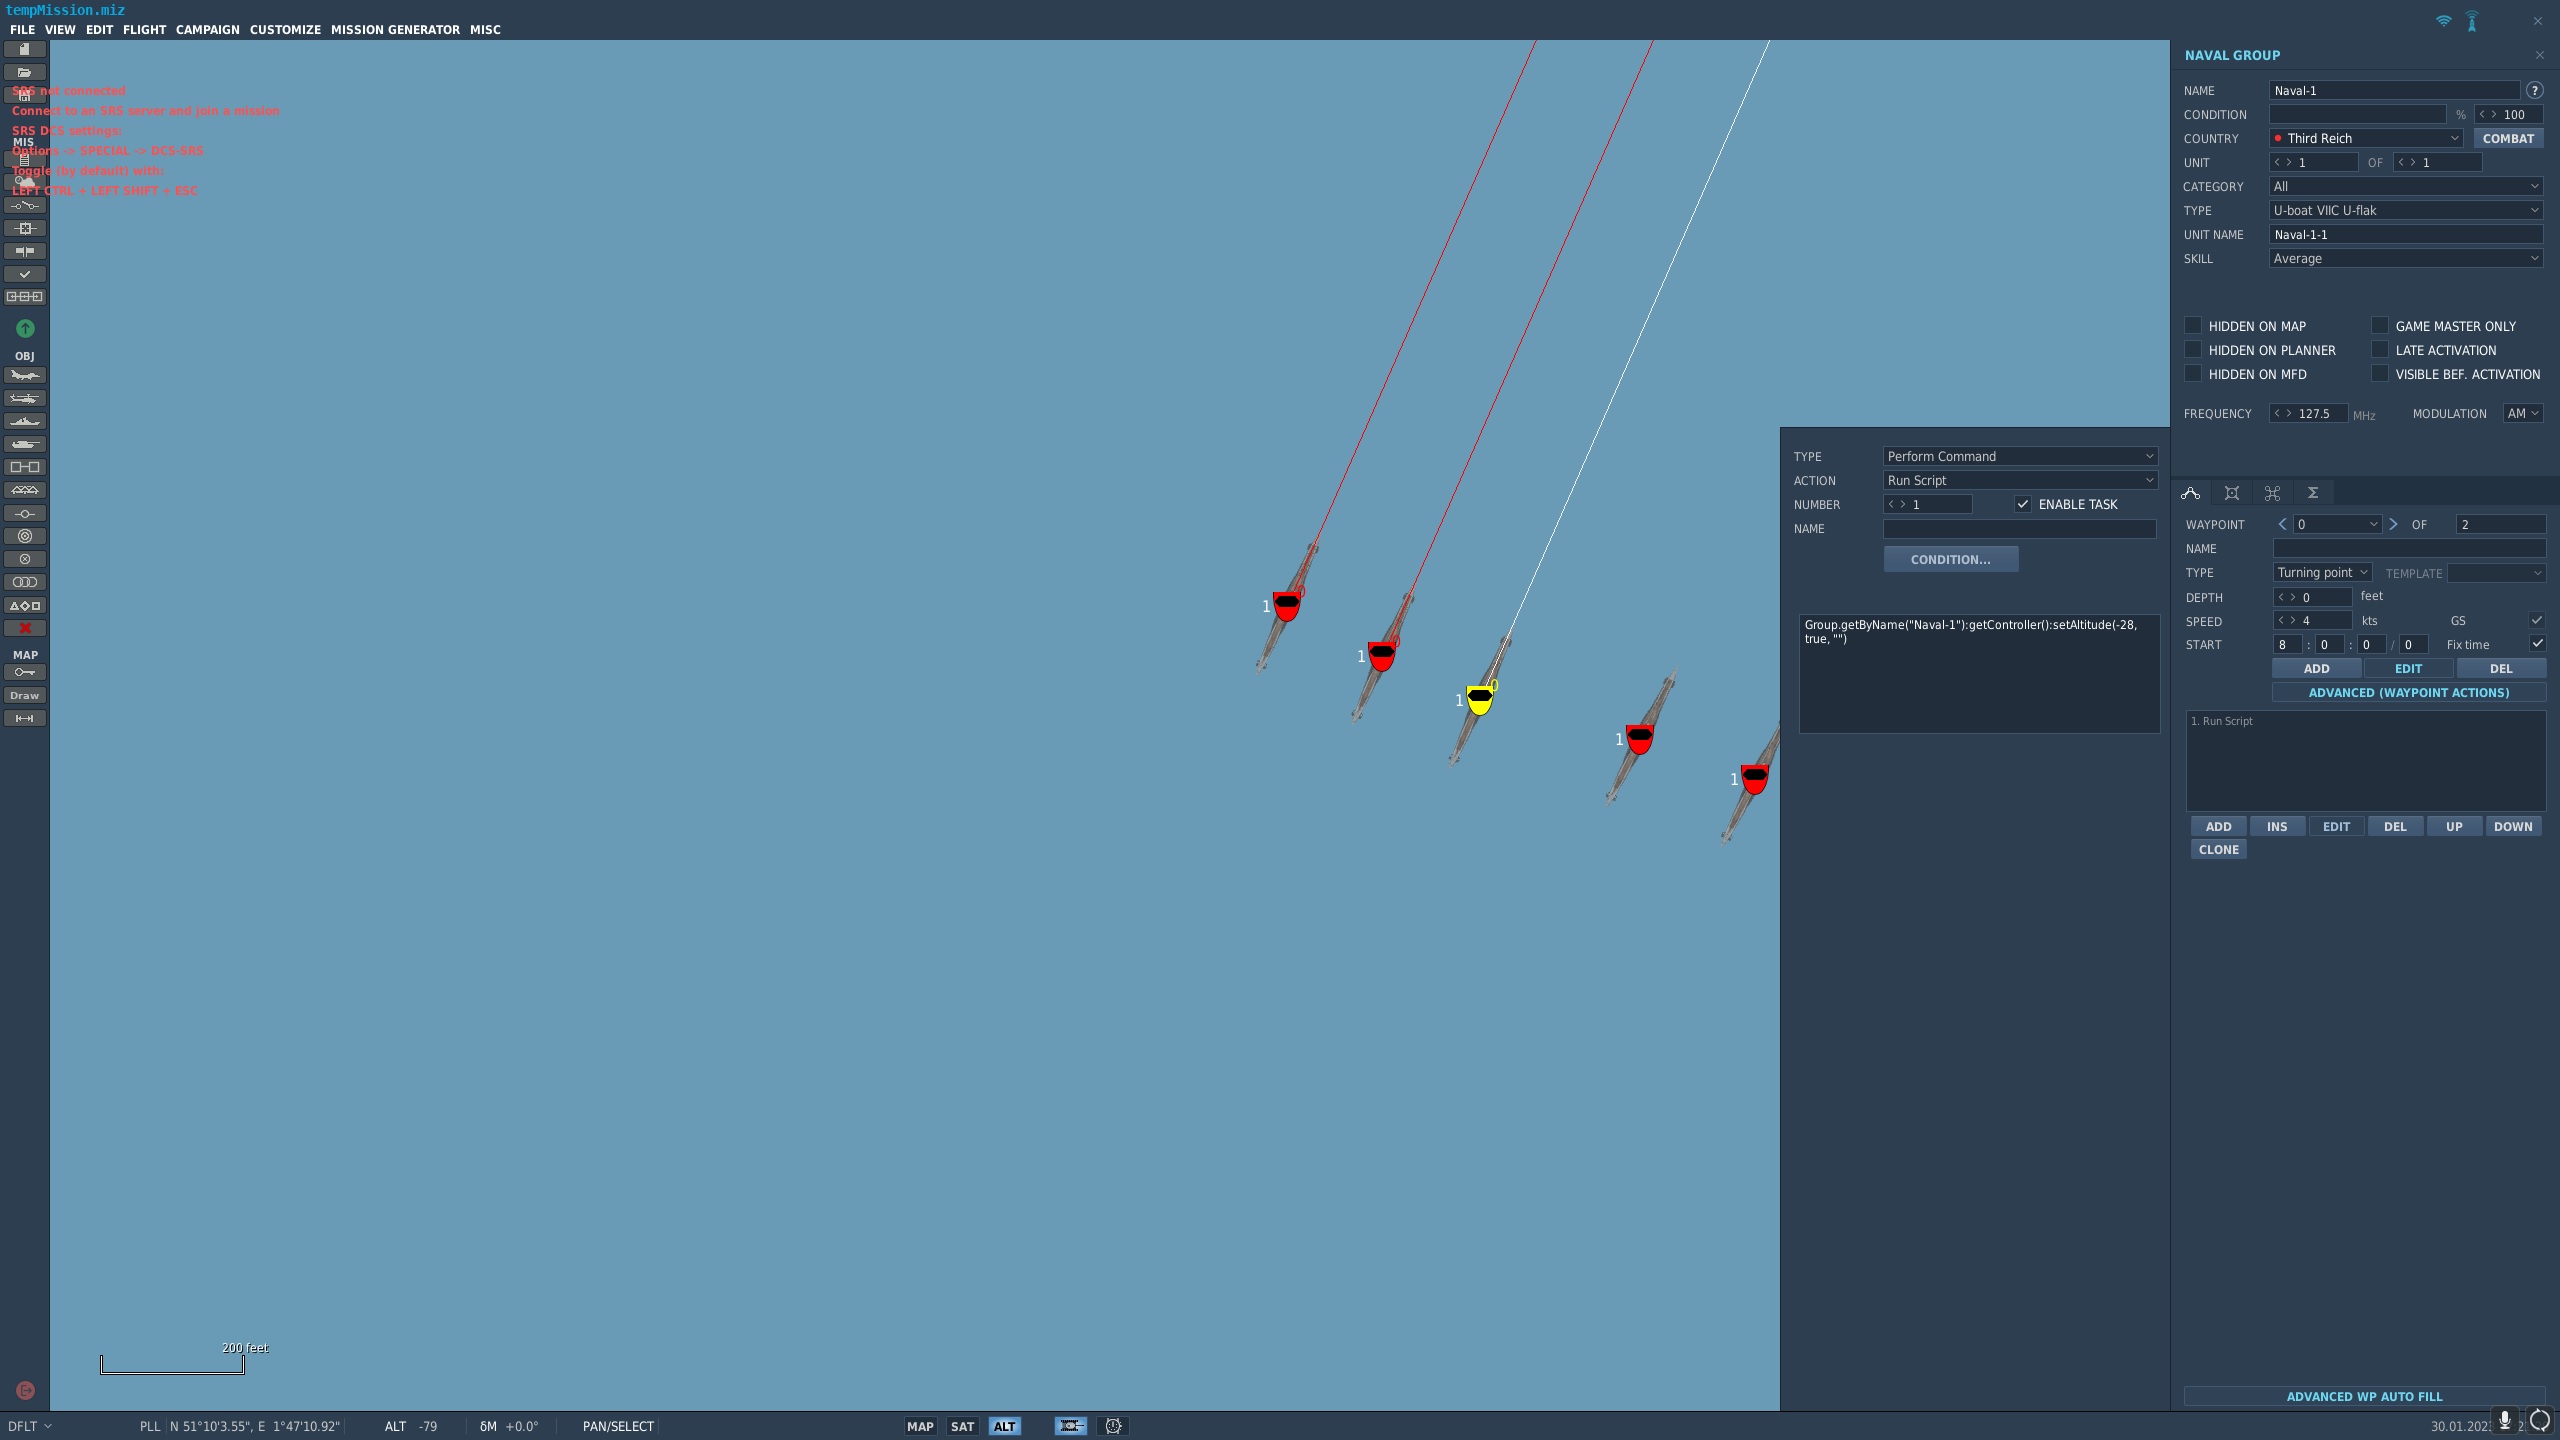Open the FILE menu
The height and width of the screenshot is (1440, 2560).
click(x=22, y=30)
